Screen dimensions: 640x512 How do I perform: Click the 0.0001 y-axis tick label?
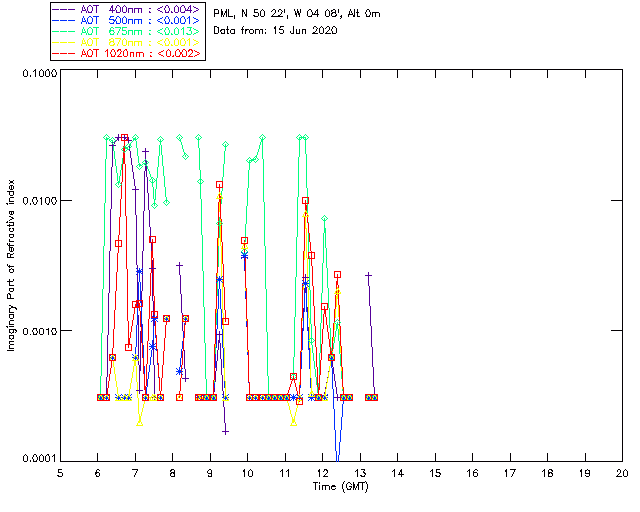36,458
